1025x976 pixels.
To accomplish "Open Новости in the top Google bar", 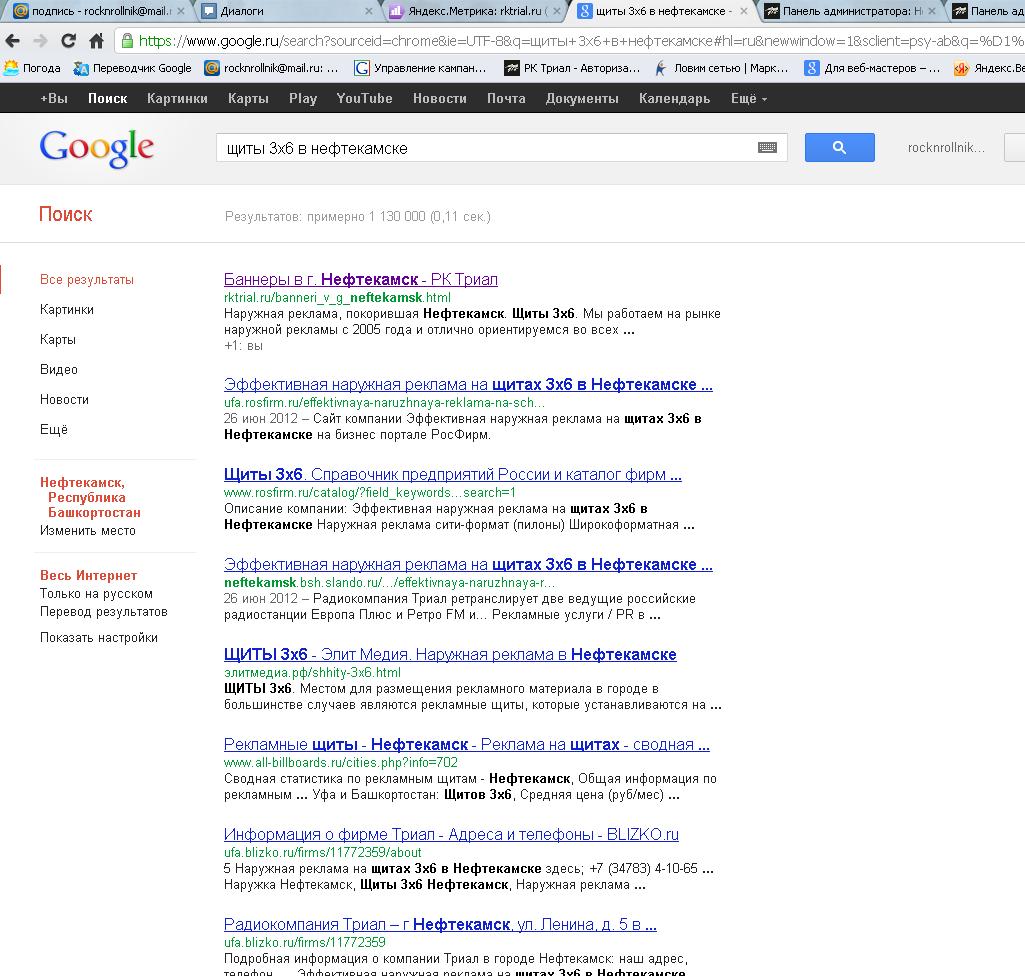I will [439, 99].
